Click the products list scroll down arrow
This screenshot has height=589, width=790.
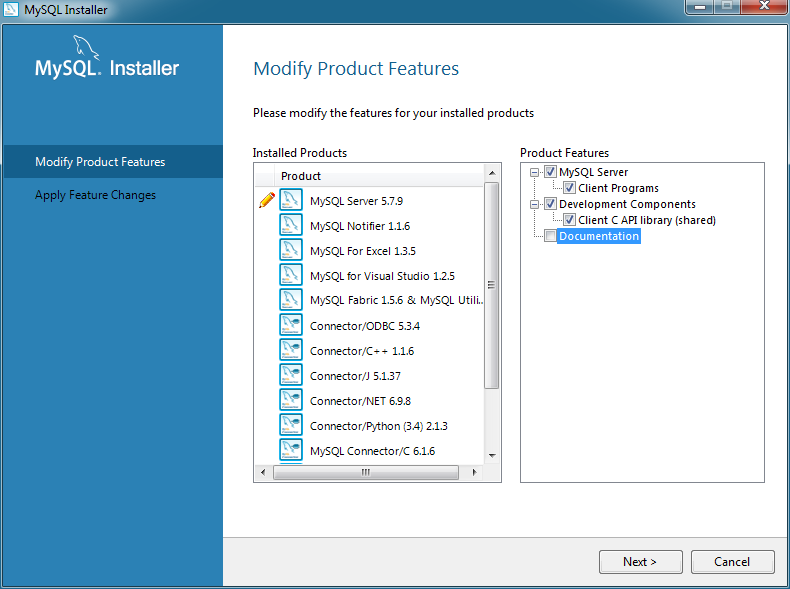[x=492, y=456]
